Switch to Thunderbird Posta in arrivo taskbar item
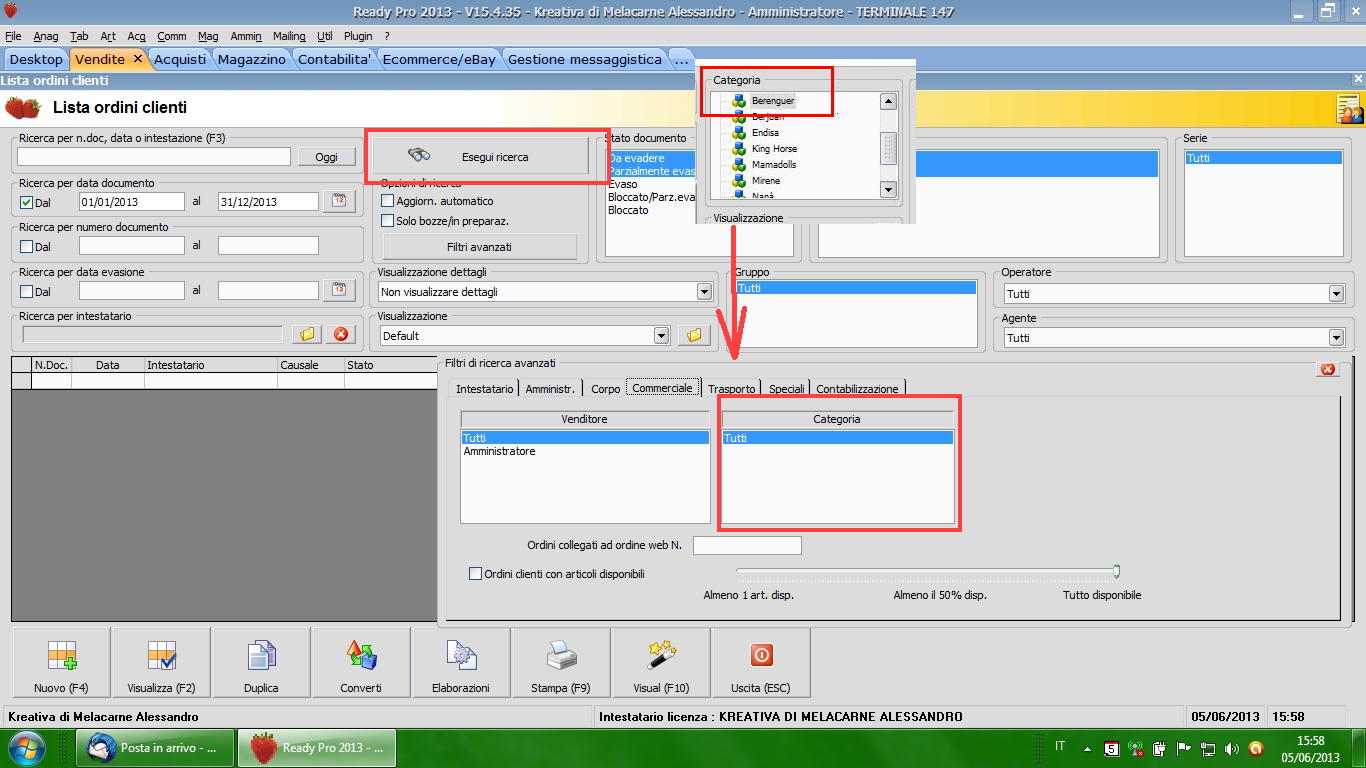The height and width of the screenshot is (768, 1366). pyautogui.click(x=156, y=748)
